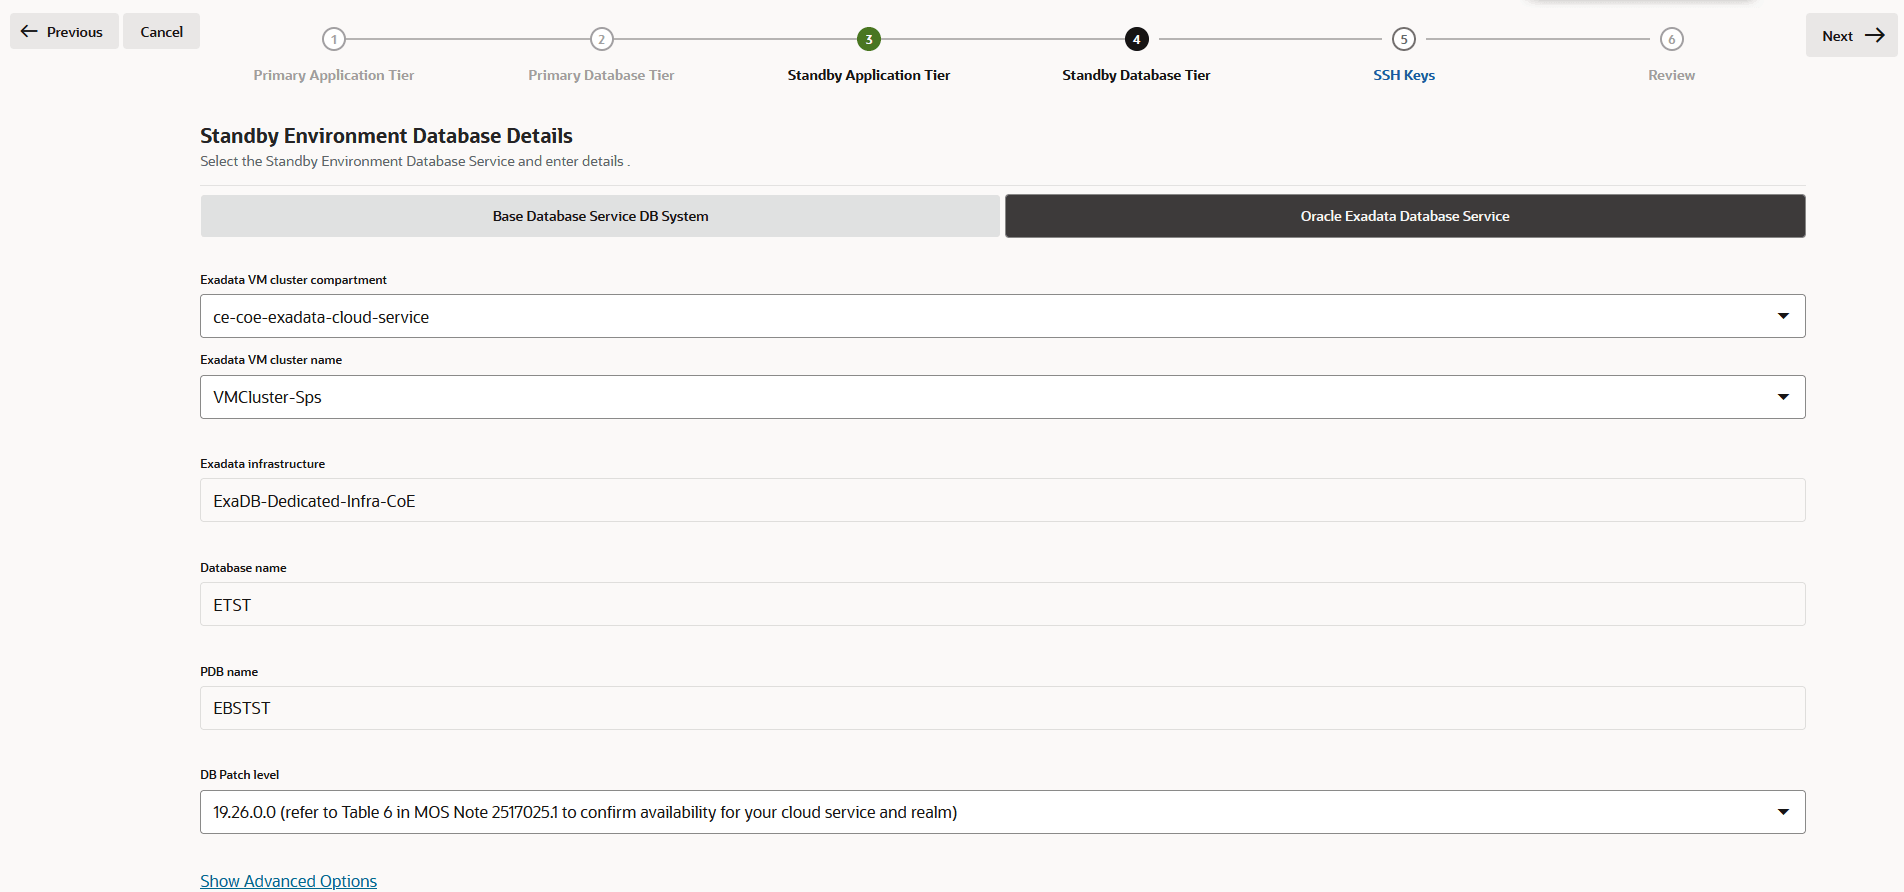Screen dimensions: 1904x892
Task: Click the Exadata infrastructure field
Action: (1003, 500)
